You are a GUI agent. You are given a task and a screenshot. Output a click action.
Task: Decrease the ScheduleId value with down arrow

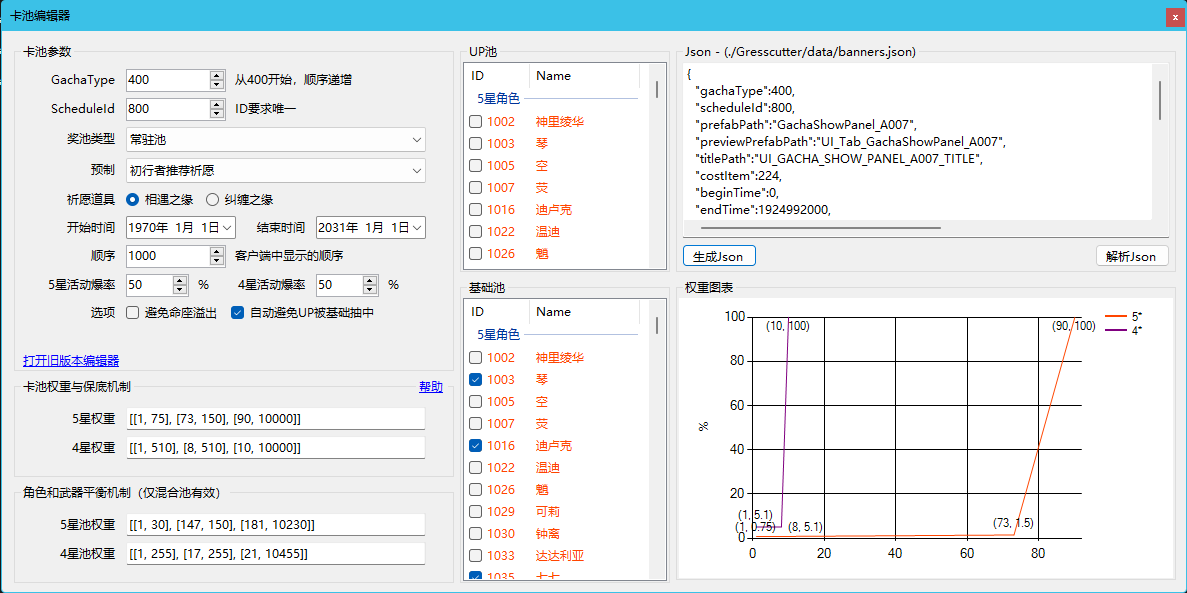(217, 113)
